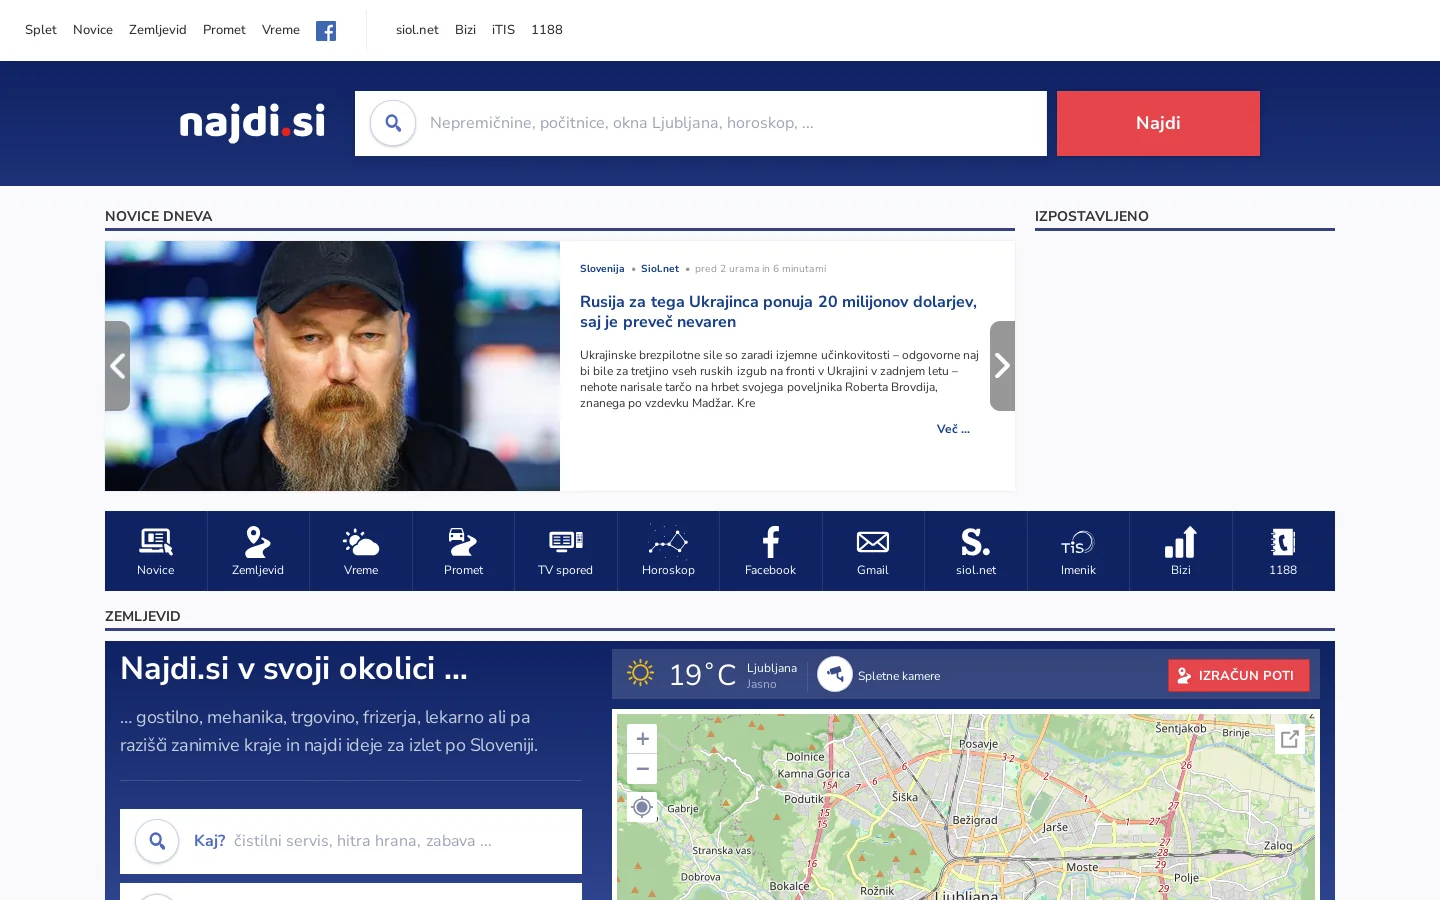Zoom out on the map
Viewport: 1440px width, 900px height.
tap(642, 769)
